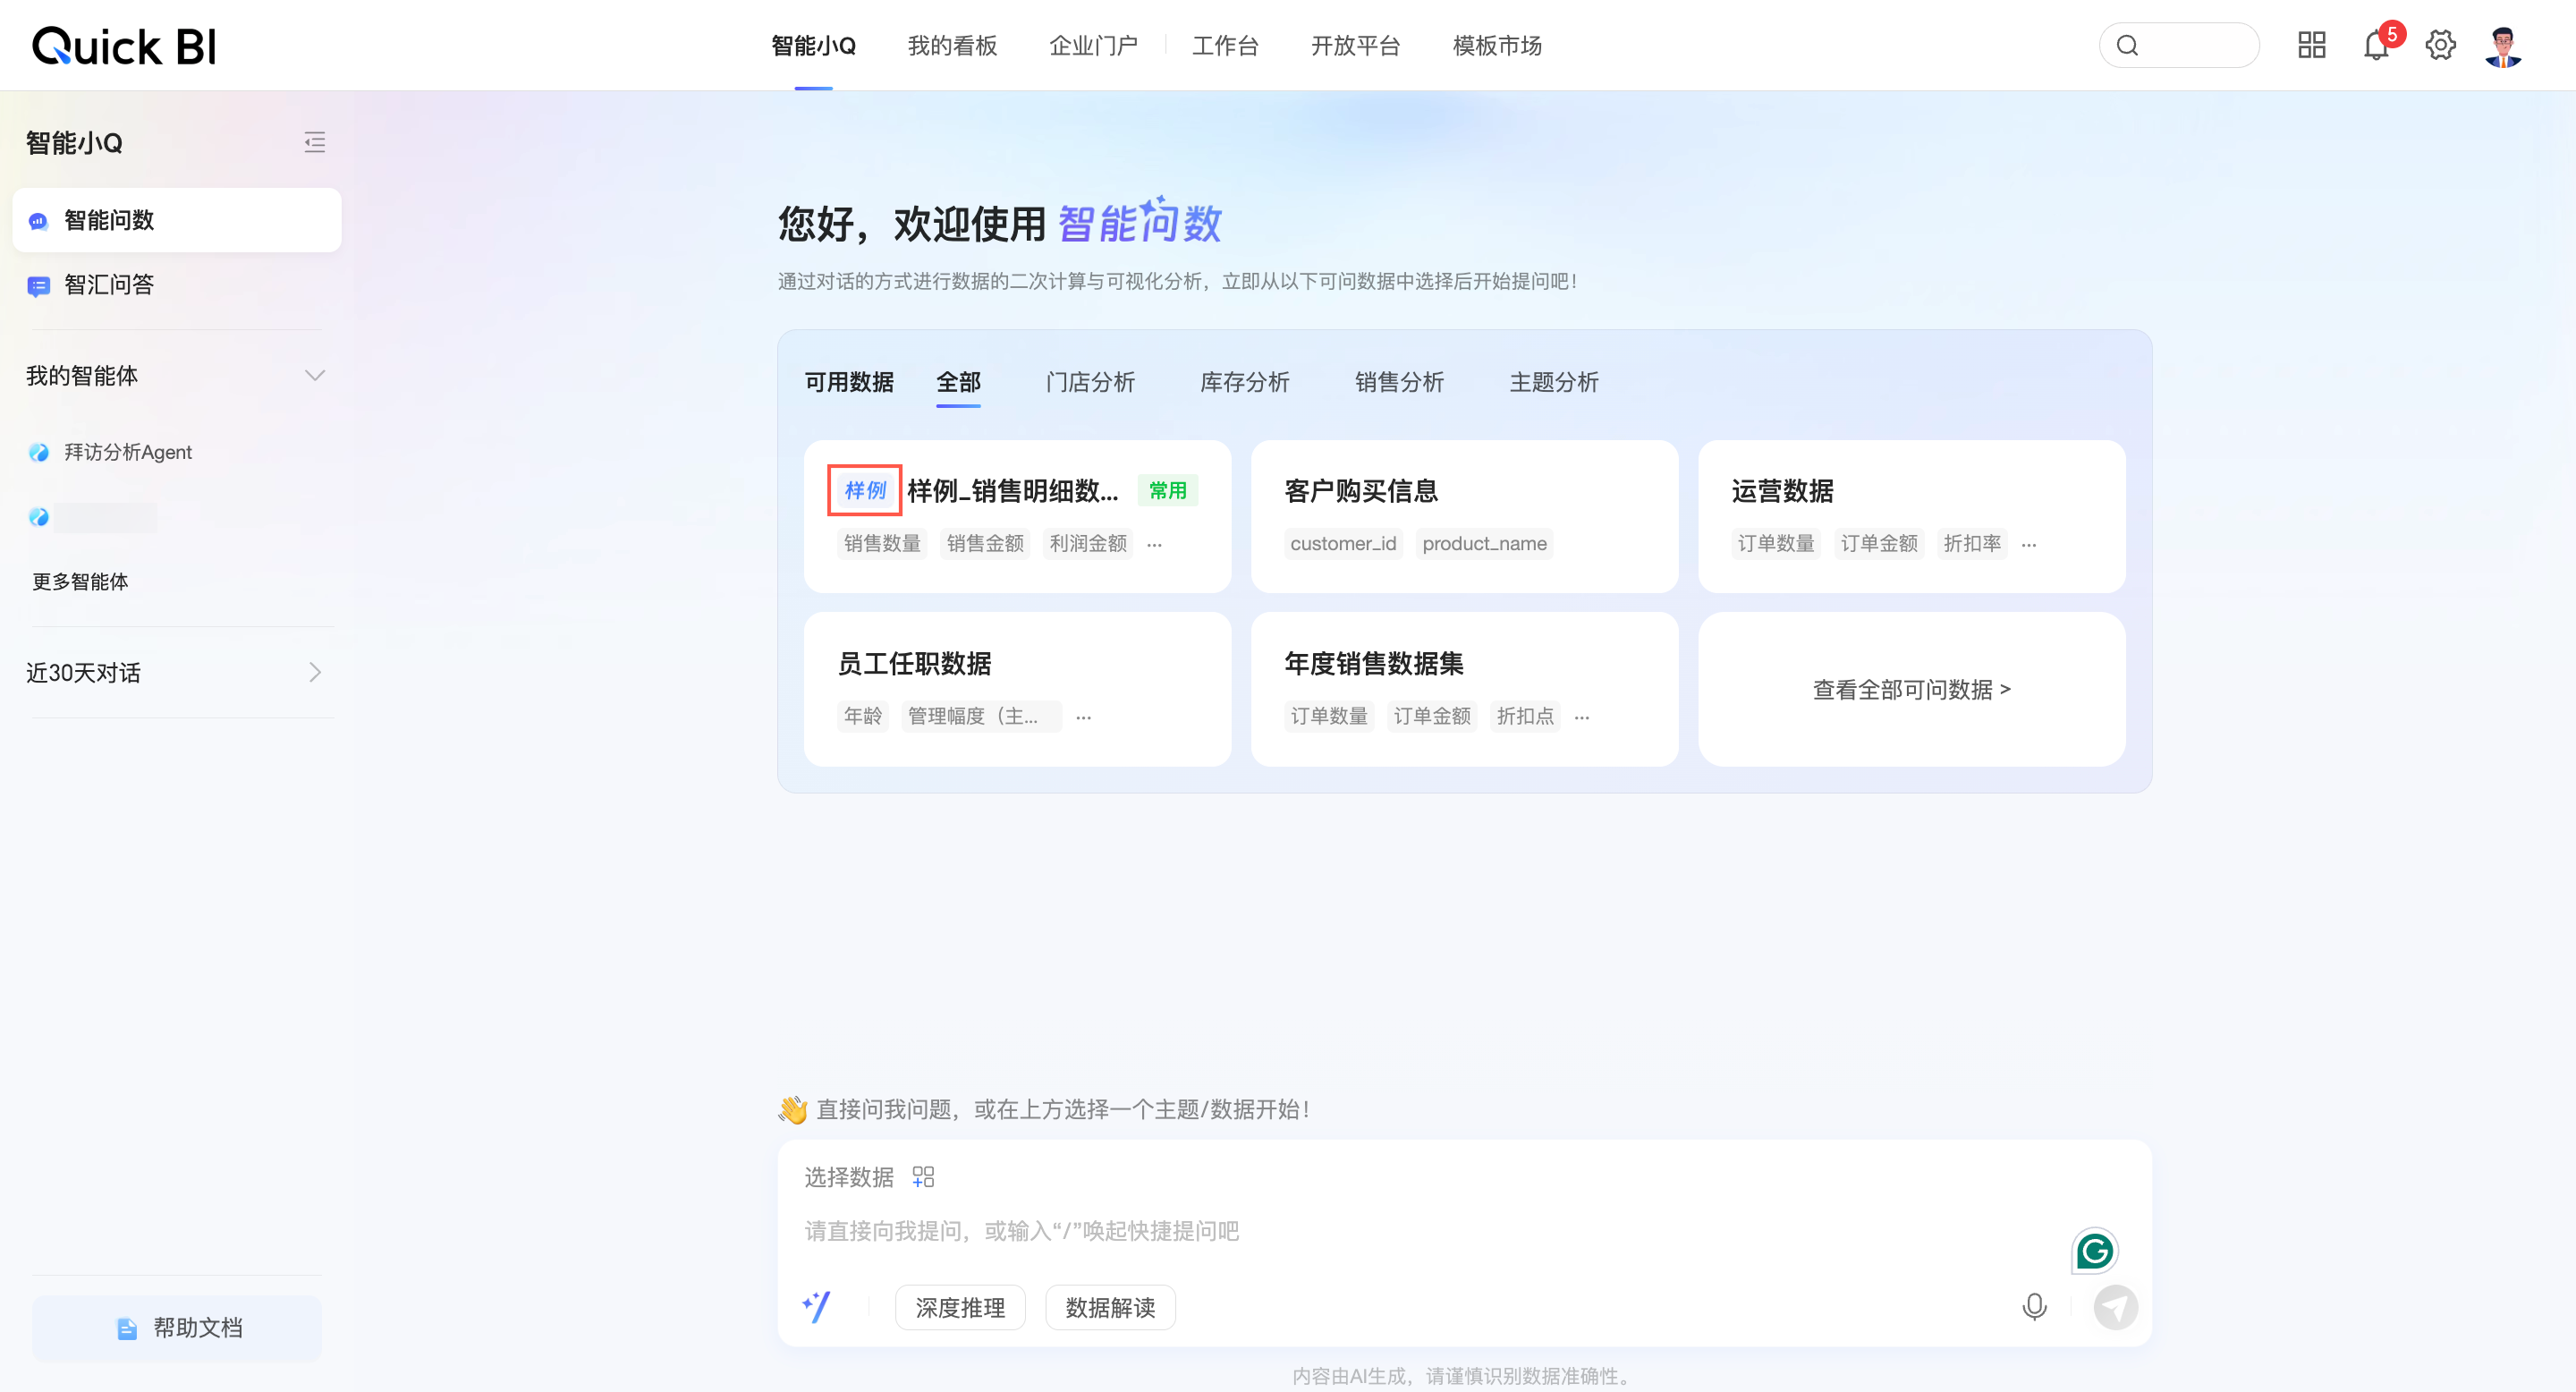
Task: Open the 客户购买信息 dataset card
Action: tap(1464, 516)
